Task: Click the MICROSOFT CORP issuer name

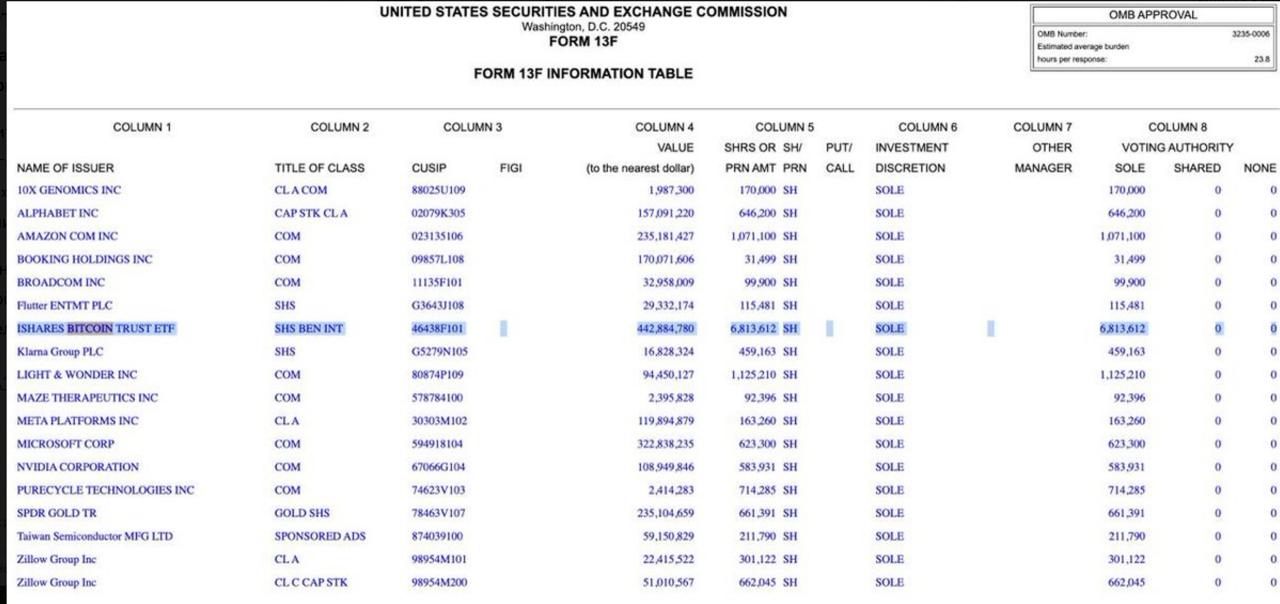Action: pyautogui.click(x=66, y=444)
